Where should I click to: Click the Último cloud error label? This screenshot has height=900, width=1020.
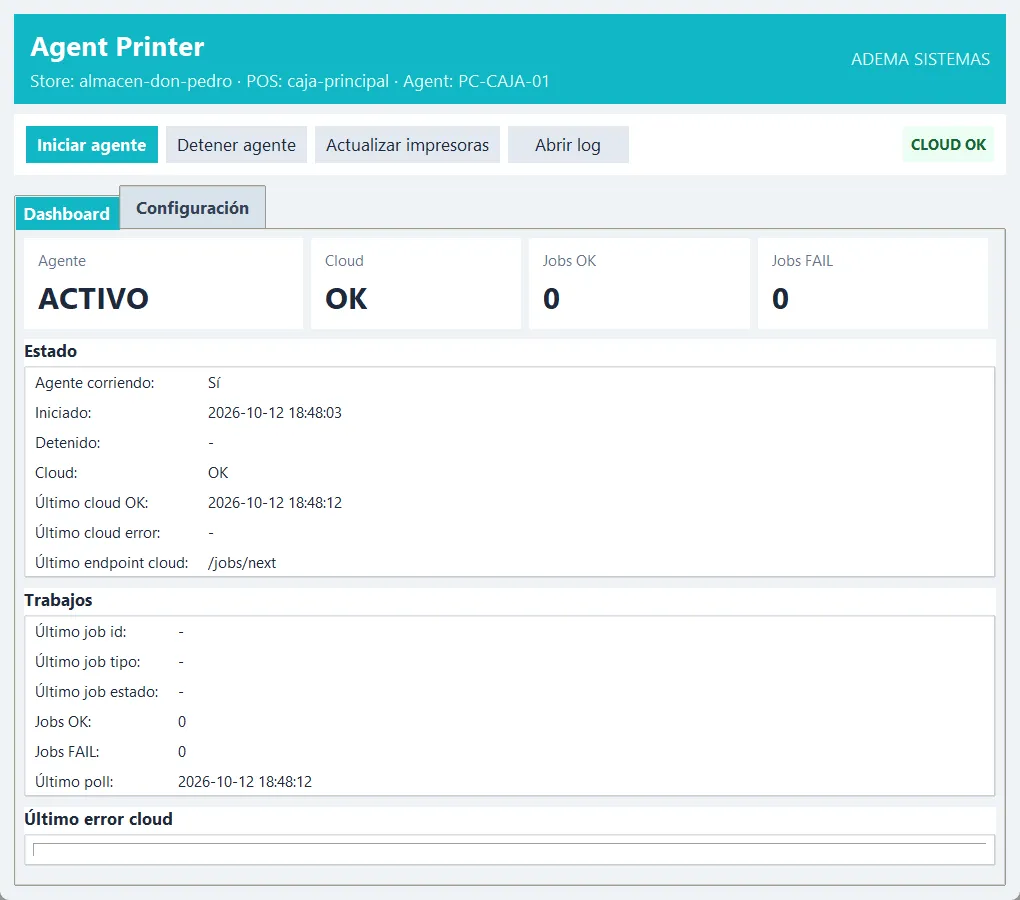click(x=98, y=533)
